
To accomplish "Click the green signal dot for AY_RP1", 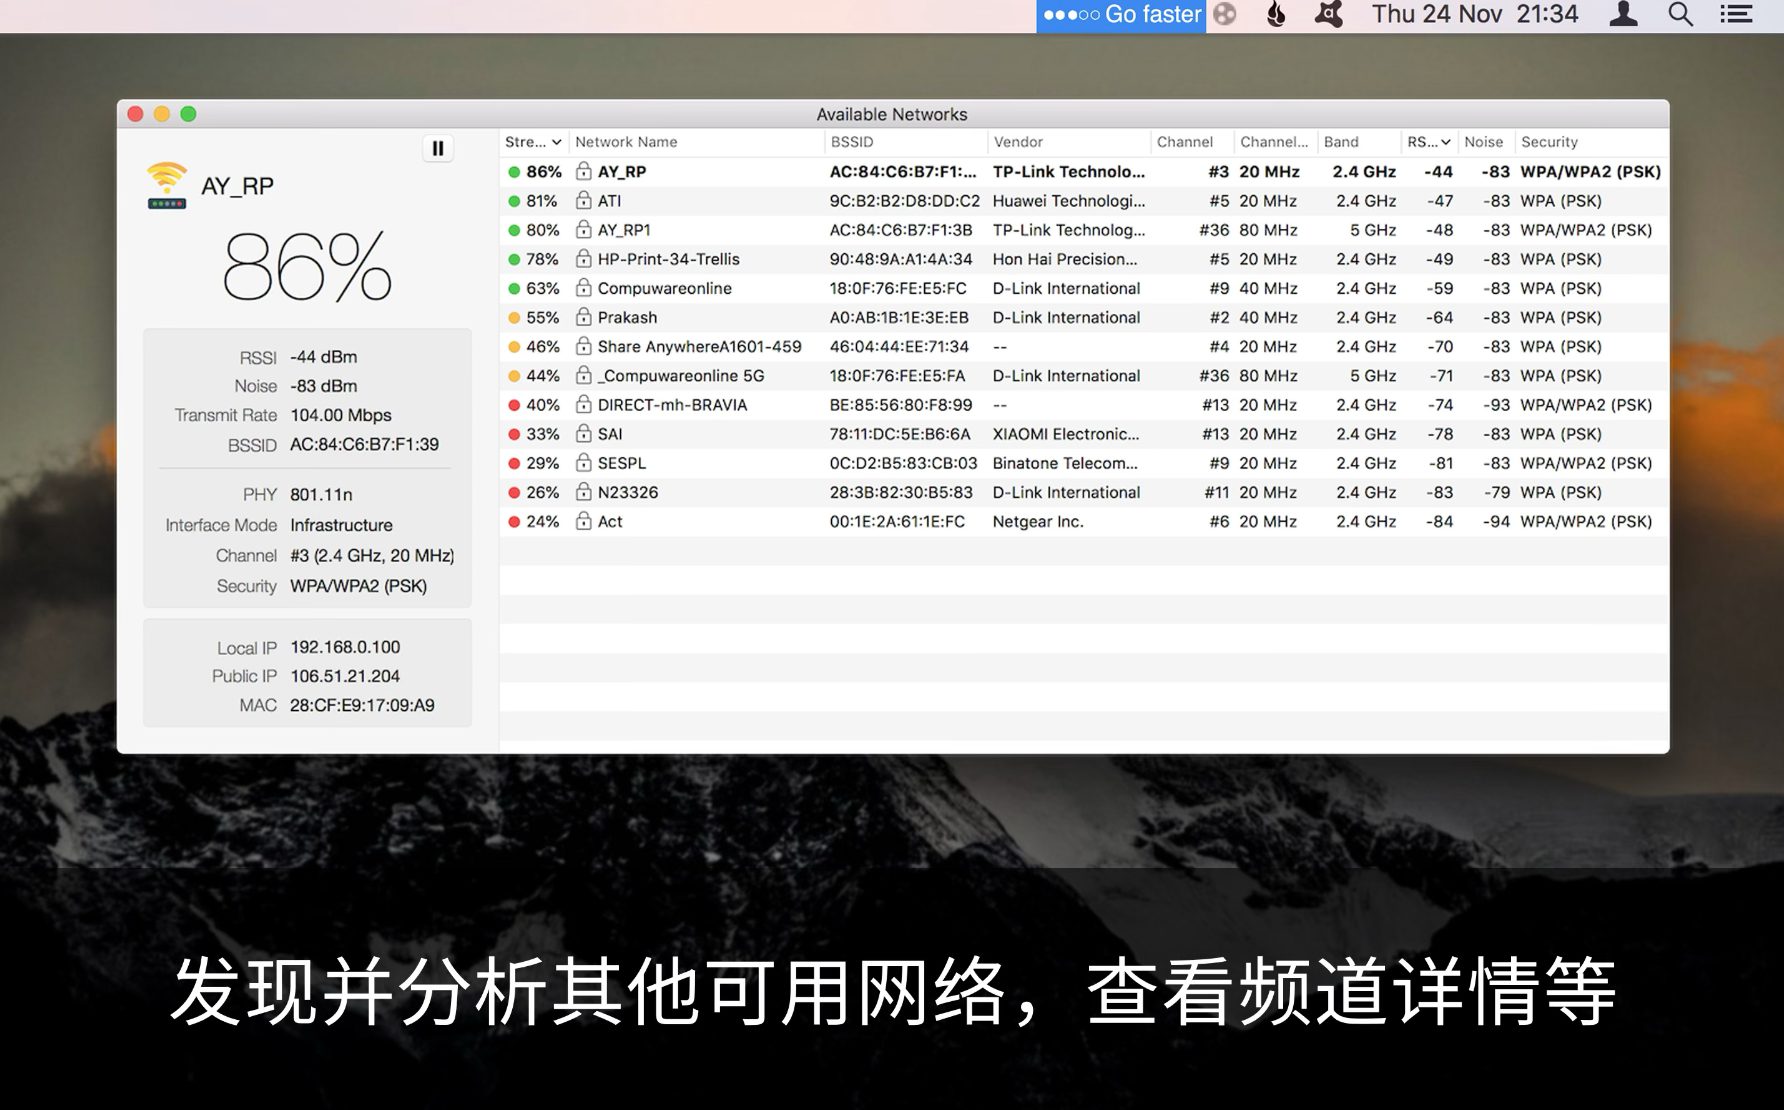I will pos(514,230).
